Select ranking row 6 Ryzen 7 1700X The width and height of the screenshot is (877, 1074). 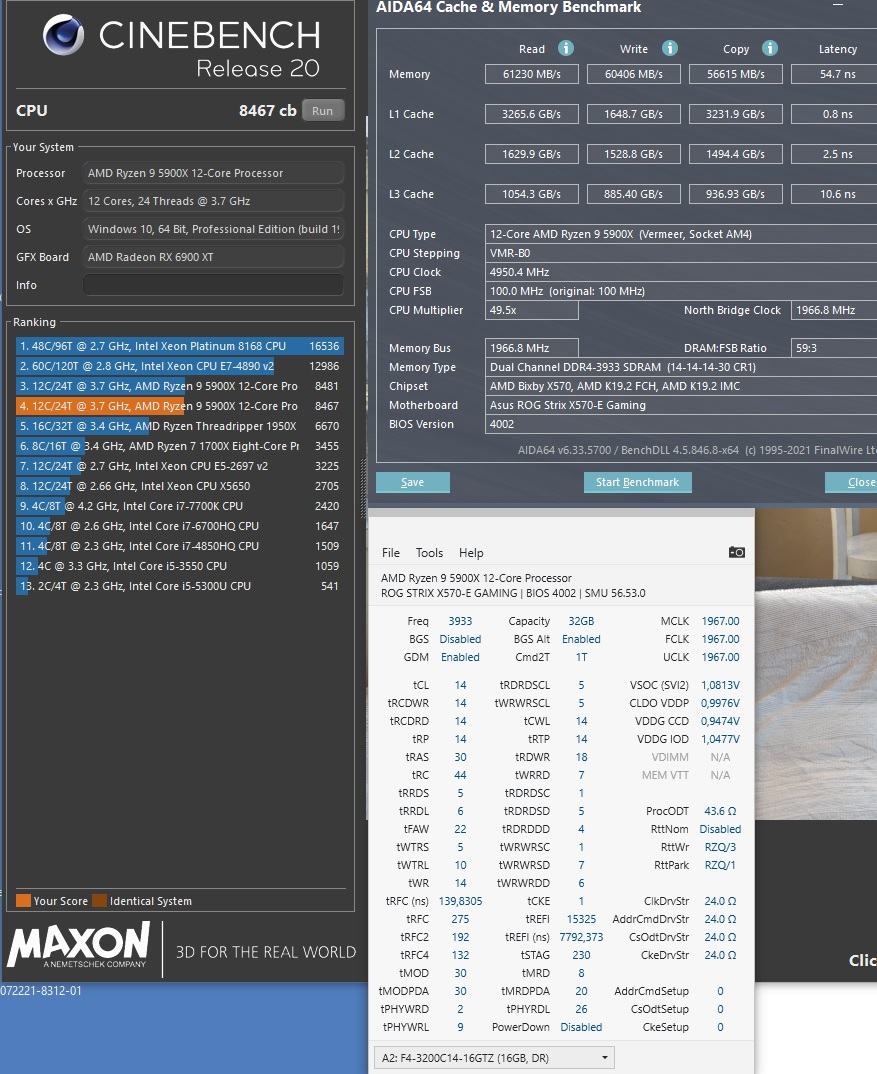click(180, 446)
